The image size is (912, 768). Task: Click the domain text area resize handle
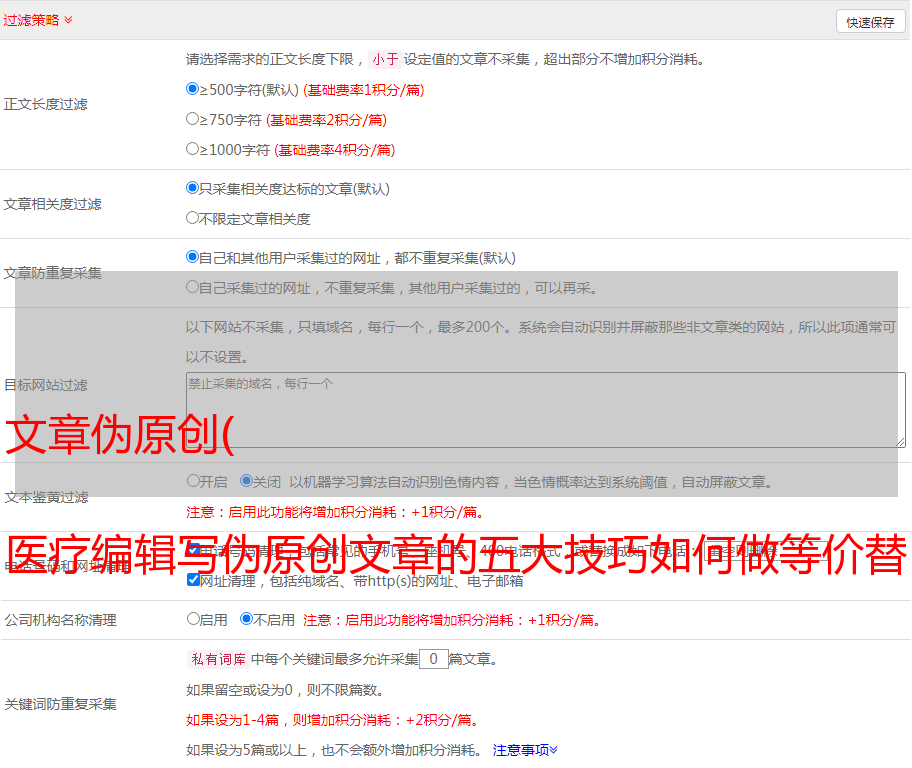900,441
